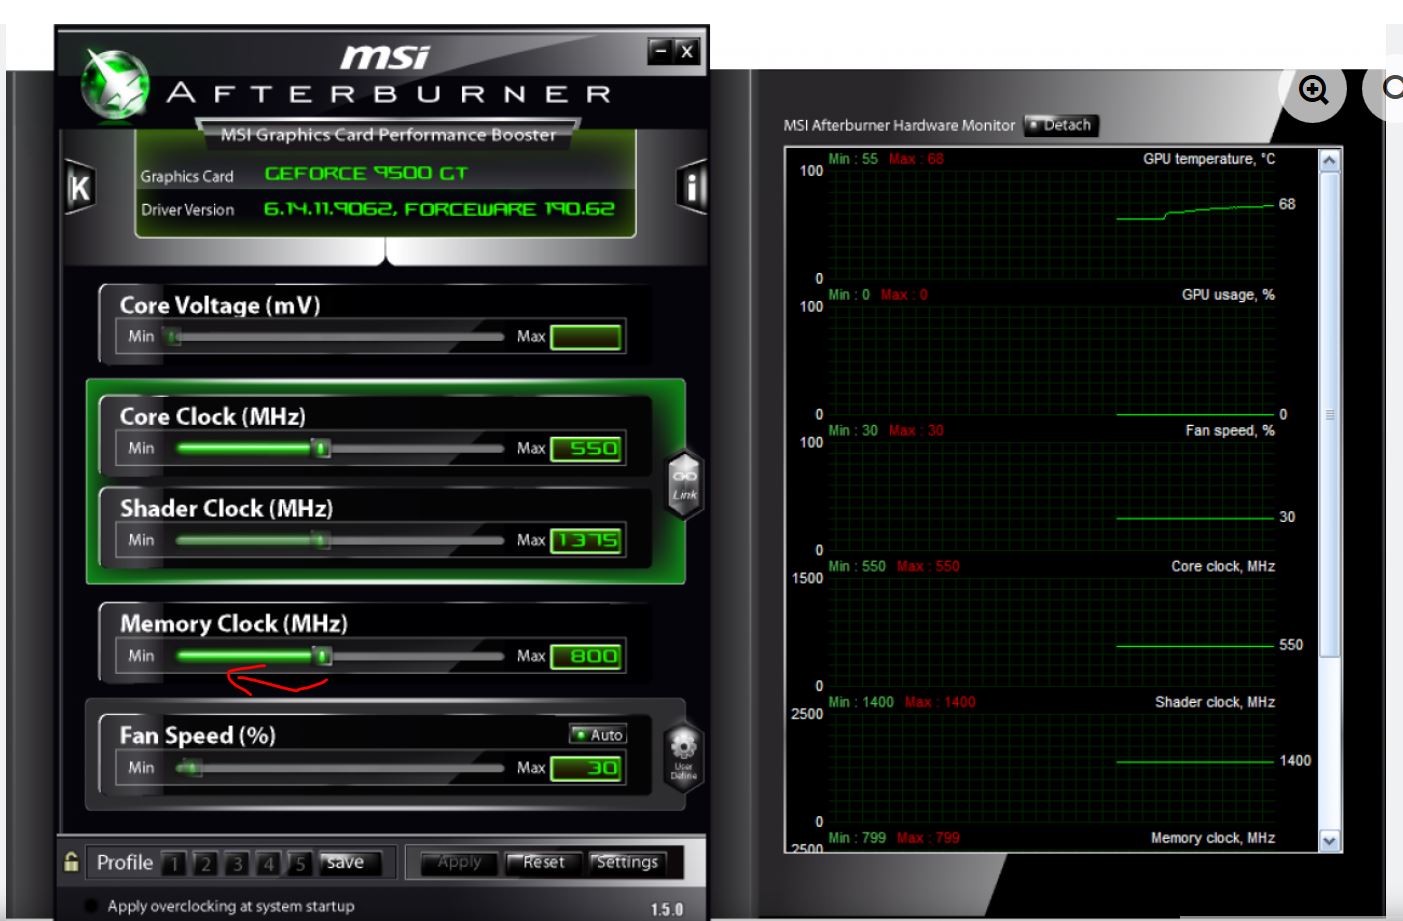1403x921 pixels.
Task: Click the 'Min : 1400' shader clock reading
Action: tap(861, 702)
